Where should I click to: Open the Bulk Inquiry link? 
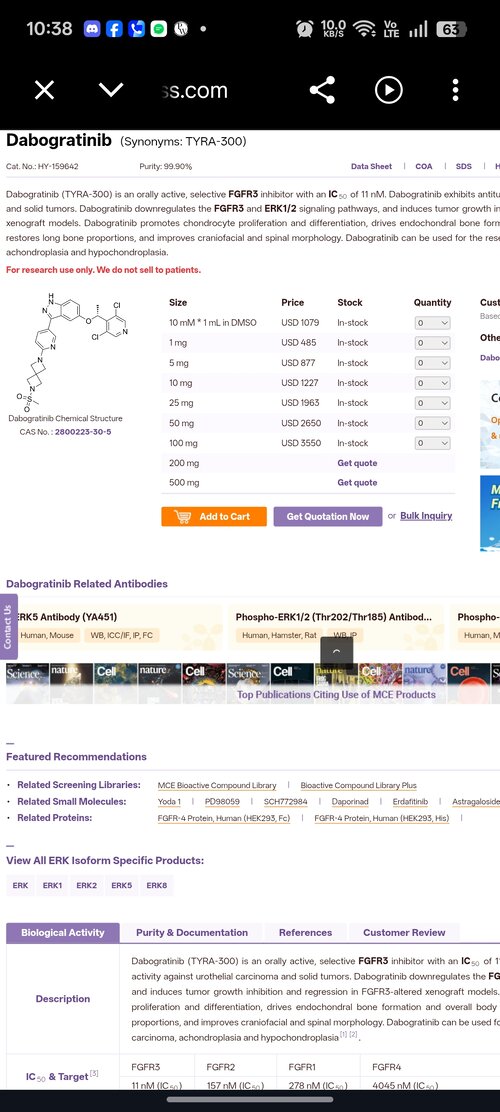[x=426, y=516]
